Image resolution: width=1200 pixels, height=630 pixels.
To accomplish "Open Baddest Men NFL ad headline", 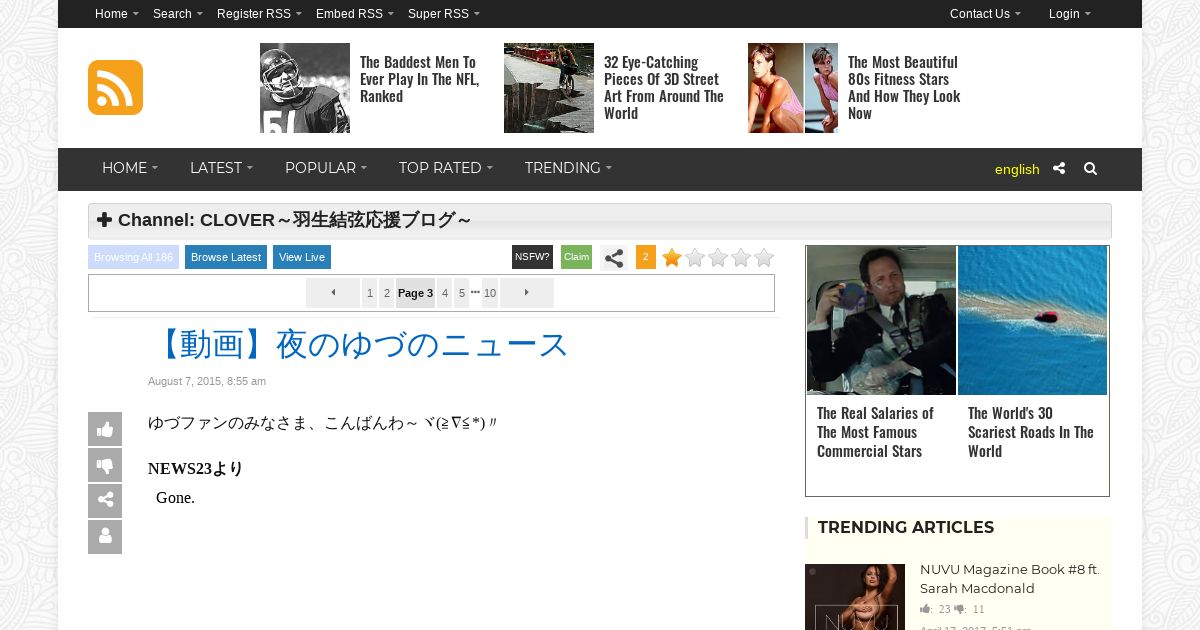I will pyautogui.click(x=420, y=79).
